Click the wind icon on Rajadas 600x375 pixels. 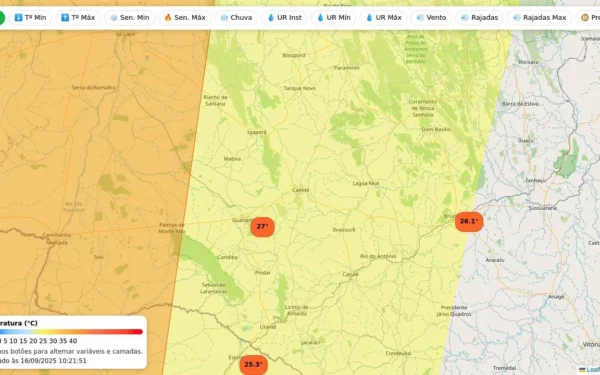(x=465, y=18)
